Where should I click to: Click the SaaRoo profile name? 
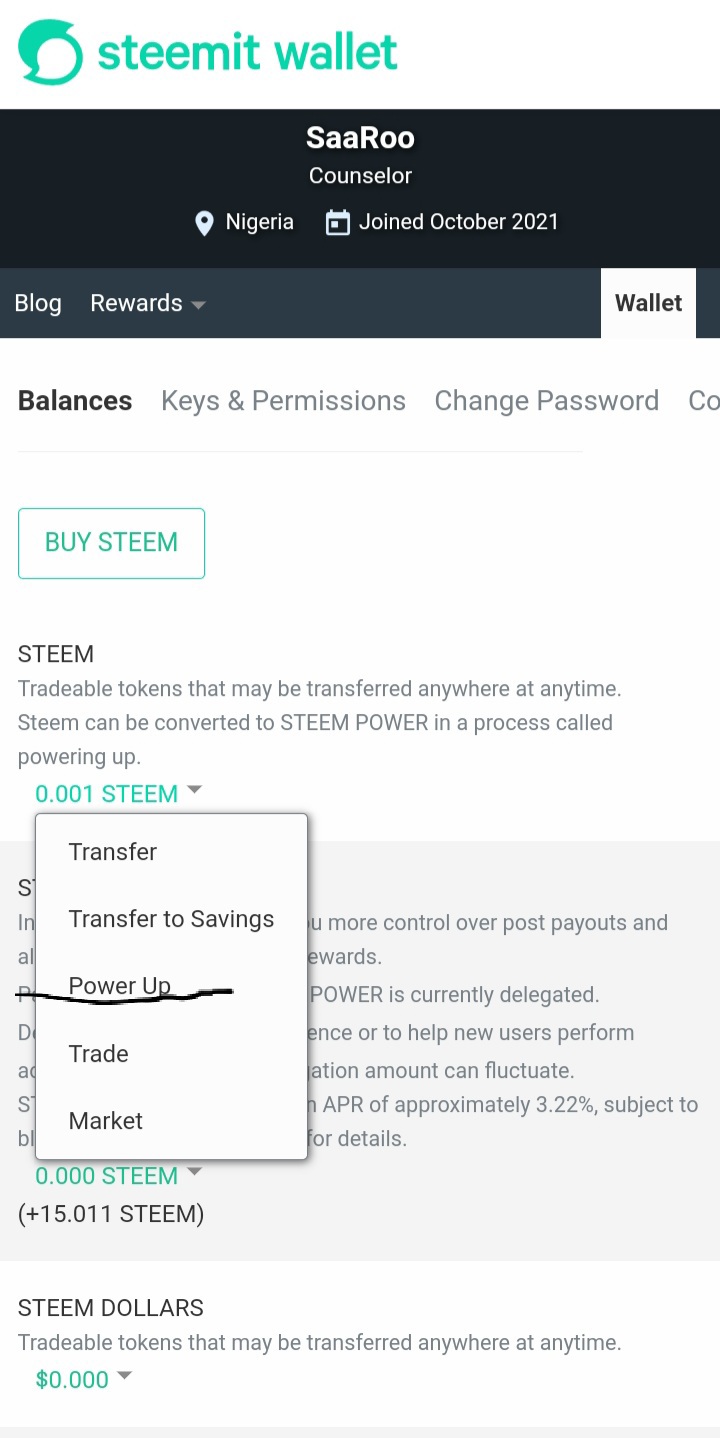[360, 138]
